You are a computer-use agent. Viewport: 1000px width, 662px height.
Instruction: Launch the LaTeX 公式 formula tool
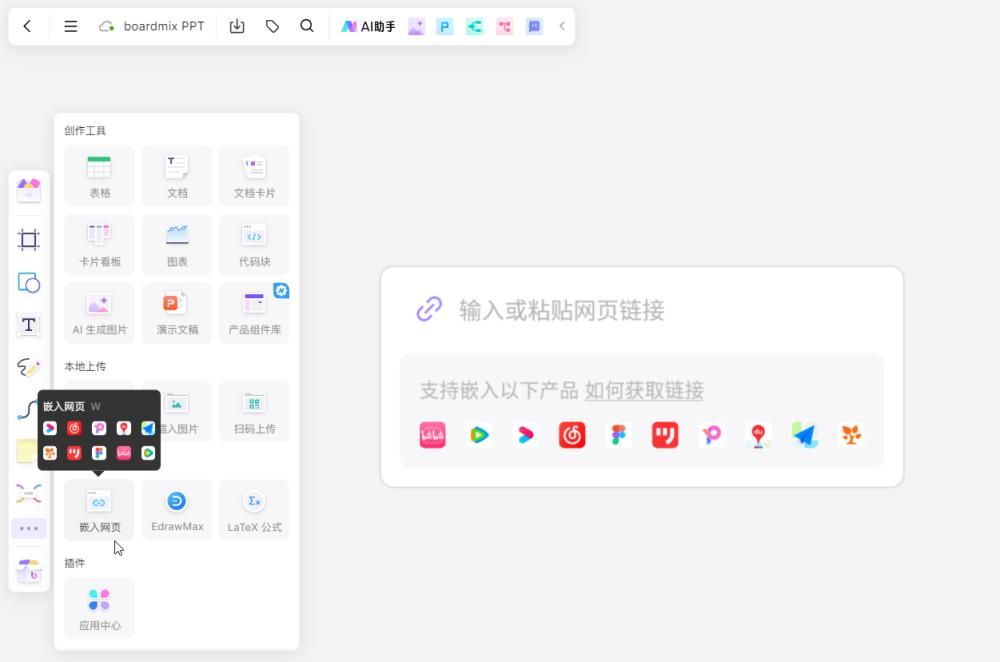[254, 510]
